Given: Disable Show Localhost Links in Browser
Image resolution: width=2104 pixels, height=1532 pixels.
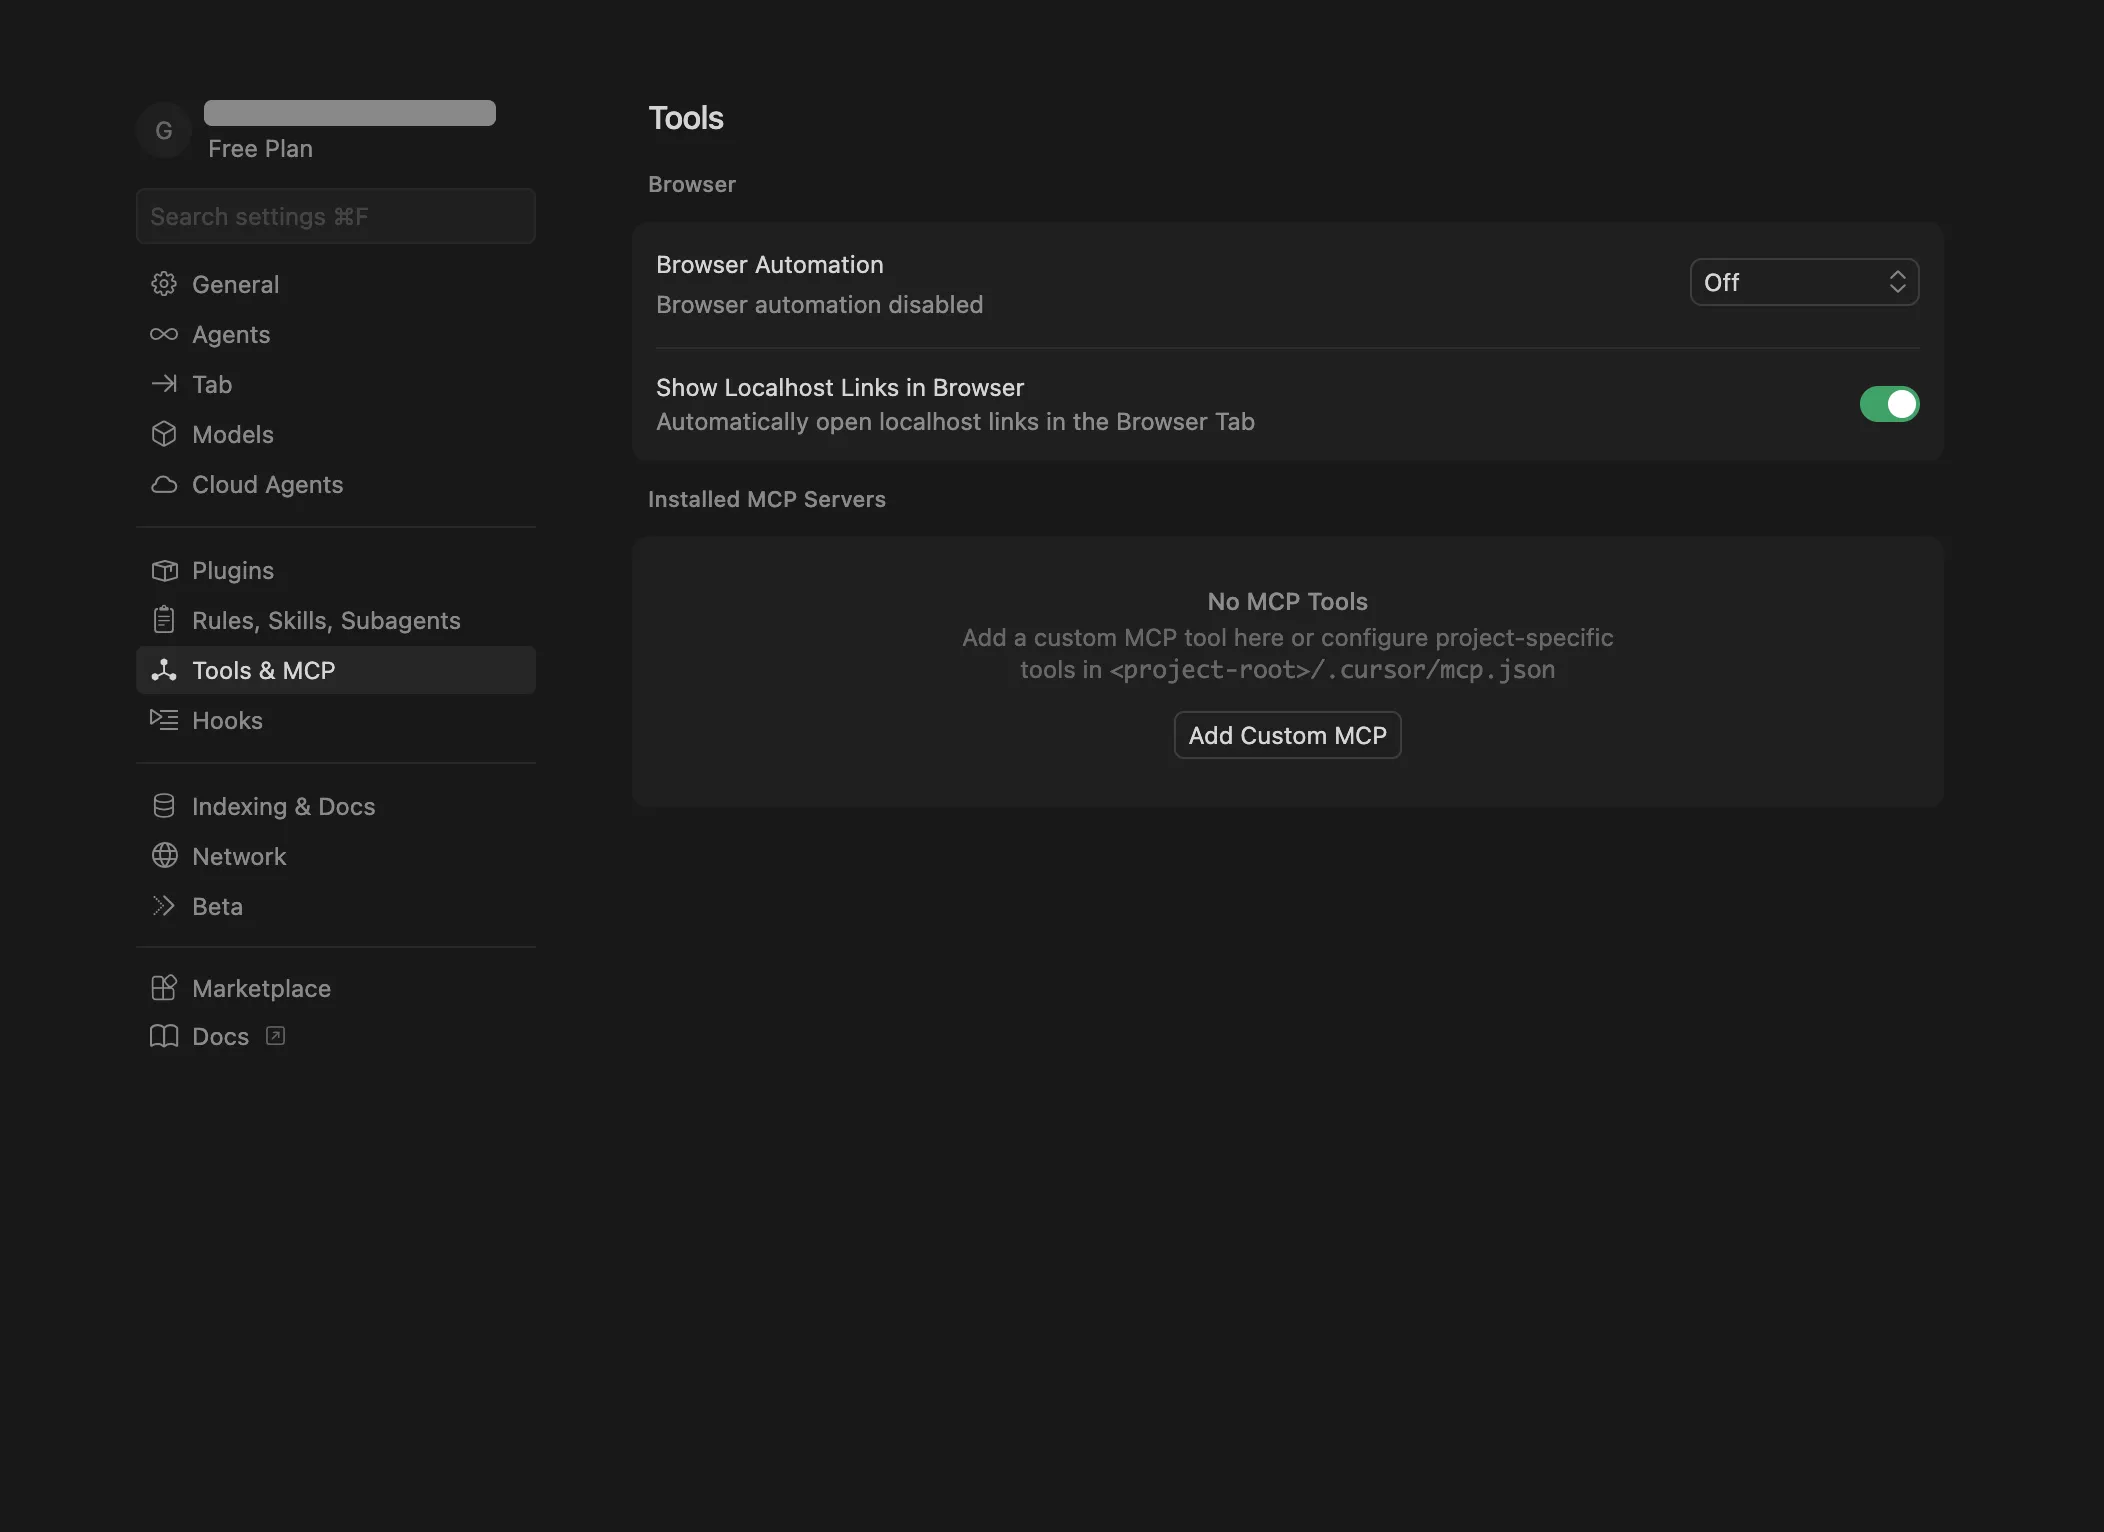Looking at the screenshot, I should [x=1889, y=404].
